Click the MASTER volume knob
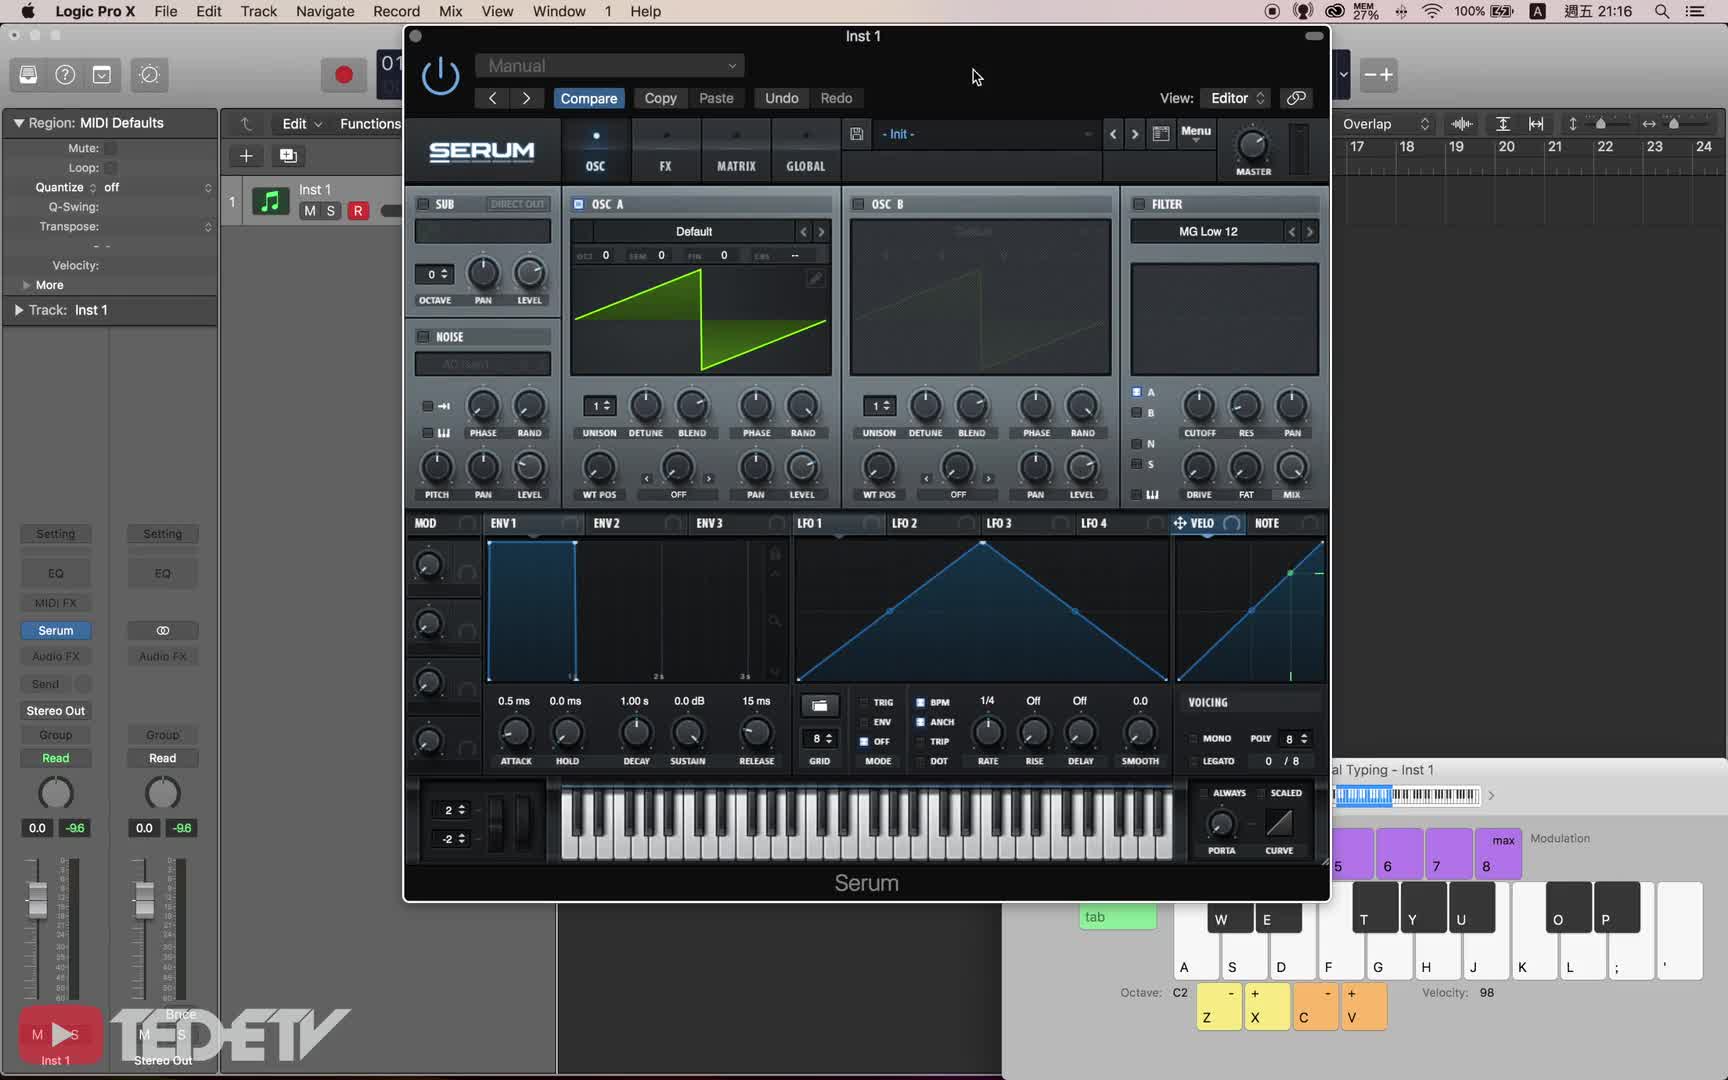Viewport: 1728px width, 1080px height. 1252,146
